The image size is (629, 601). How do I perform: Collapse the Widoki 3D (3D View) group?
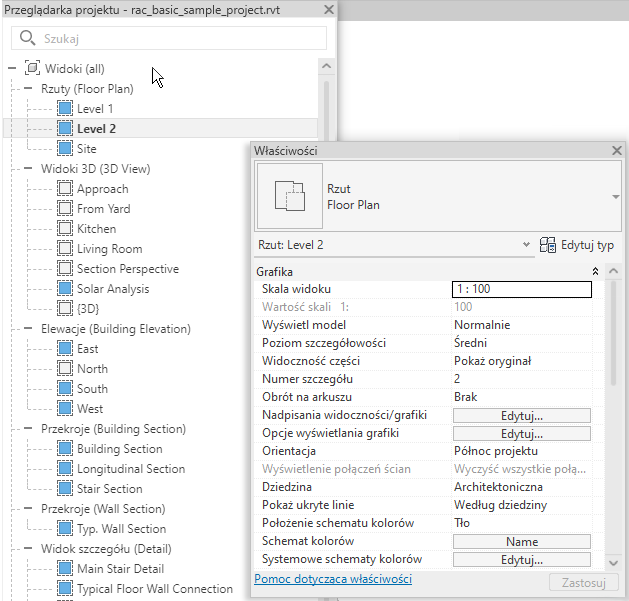pyautogui.click(x=28, y=169)
